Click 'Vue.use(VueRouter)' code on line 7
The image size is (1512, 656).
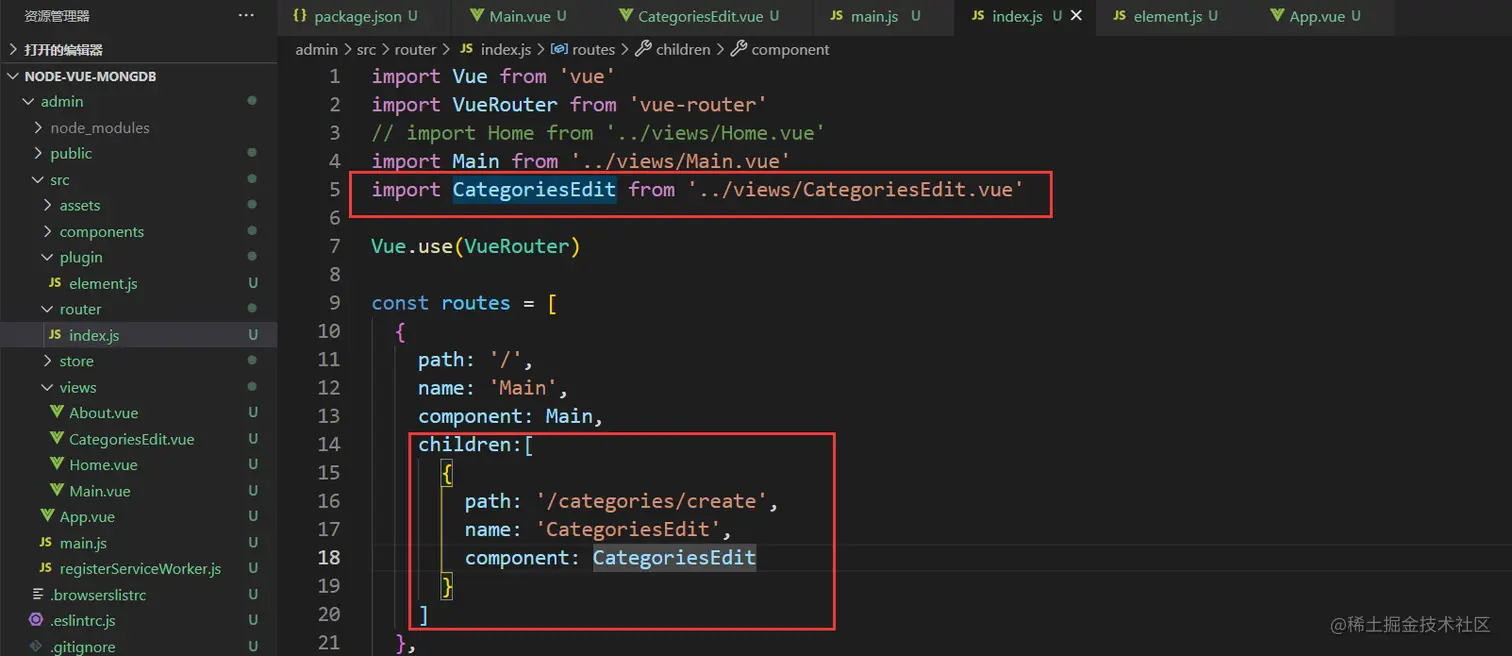pos(476,246)
